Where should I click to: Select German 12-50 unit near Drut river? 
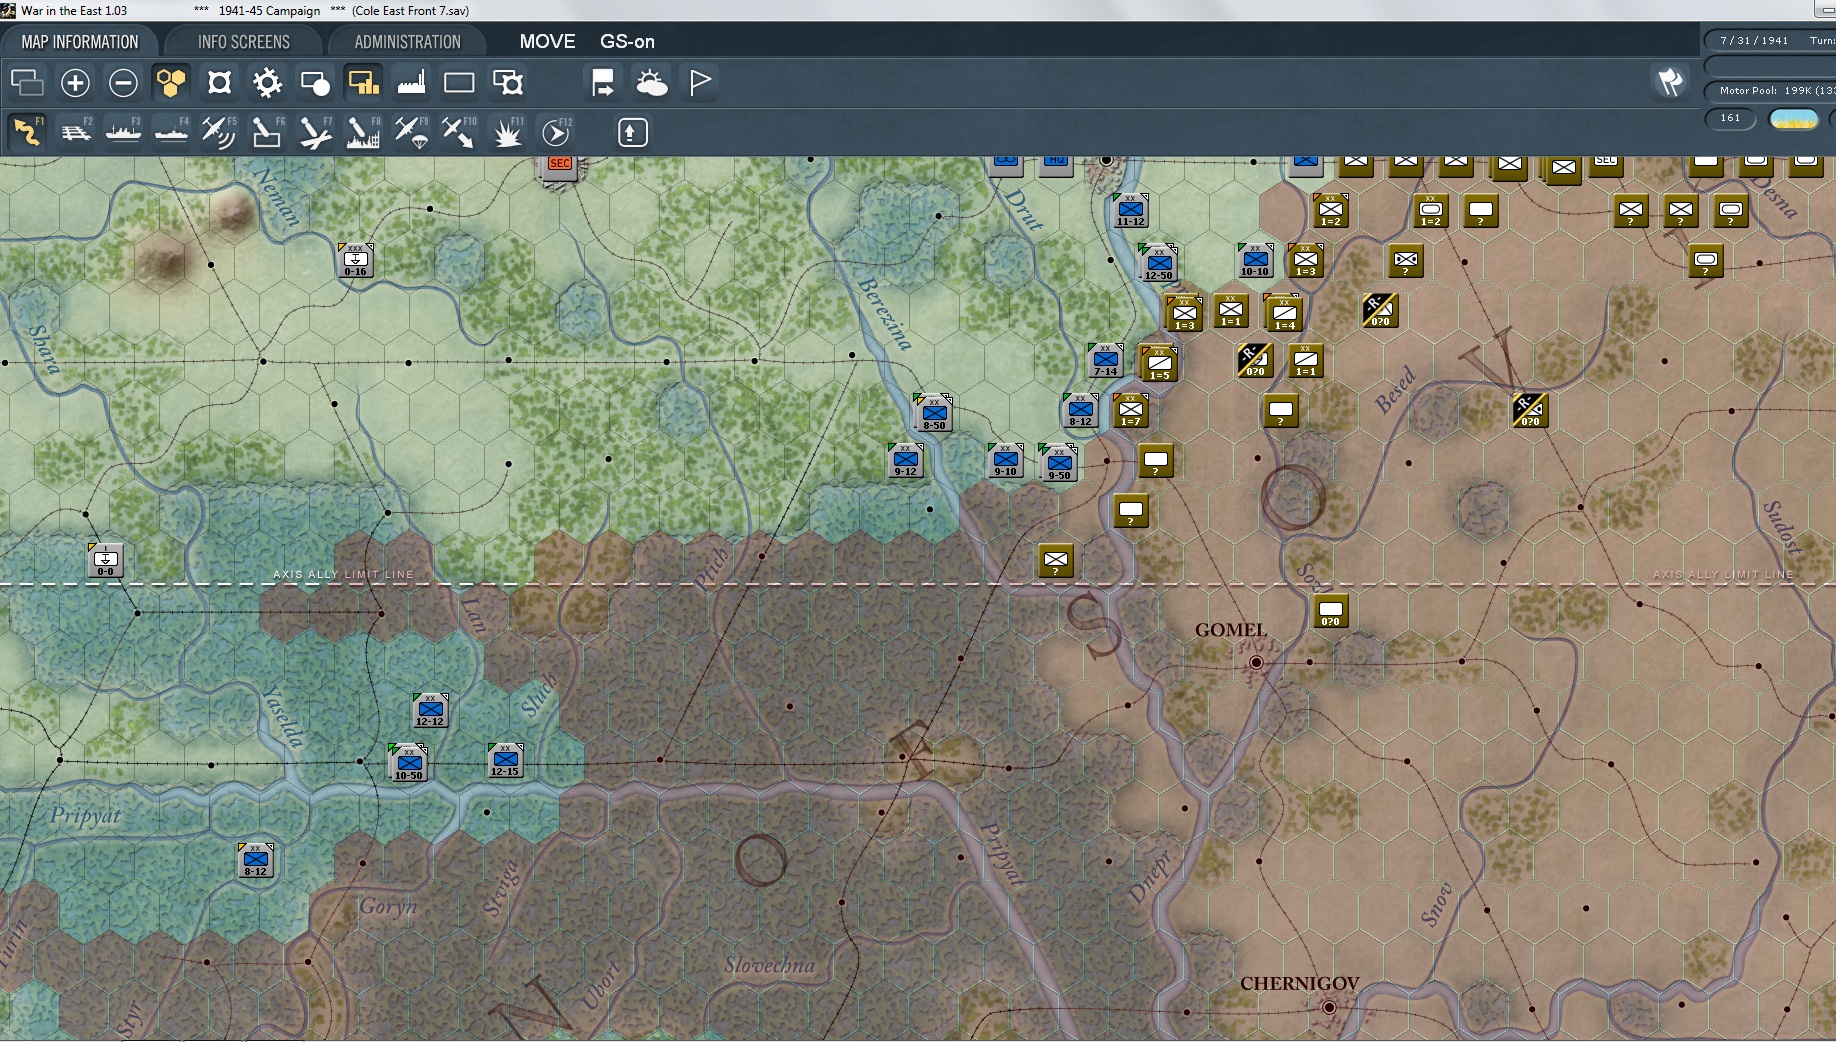coord(1158,263)
